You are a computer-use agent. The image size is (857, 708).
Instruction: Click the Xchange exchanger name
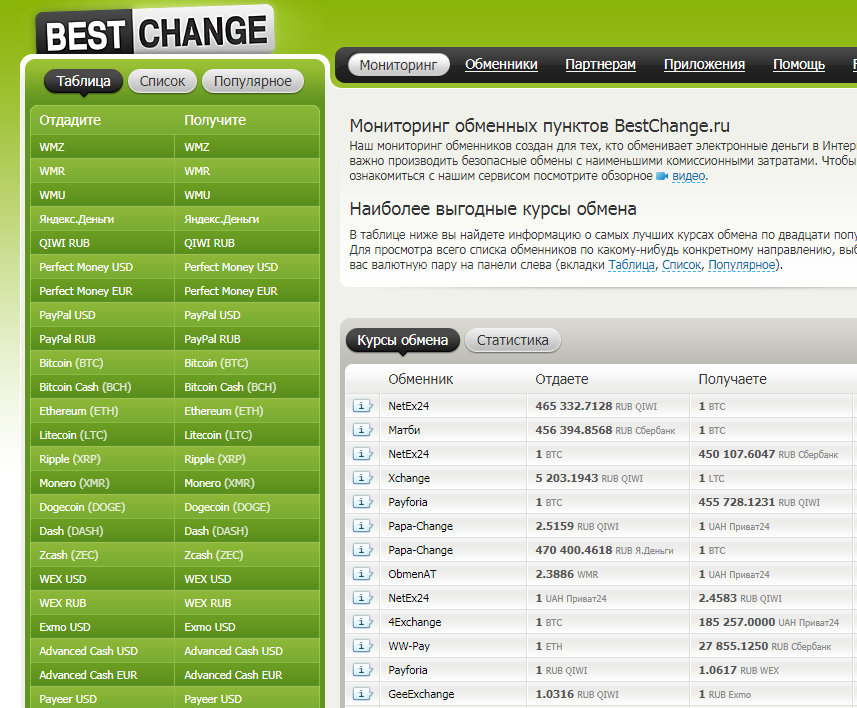(409, 478)
